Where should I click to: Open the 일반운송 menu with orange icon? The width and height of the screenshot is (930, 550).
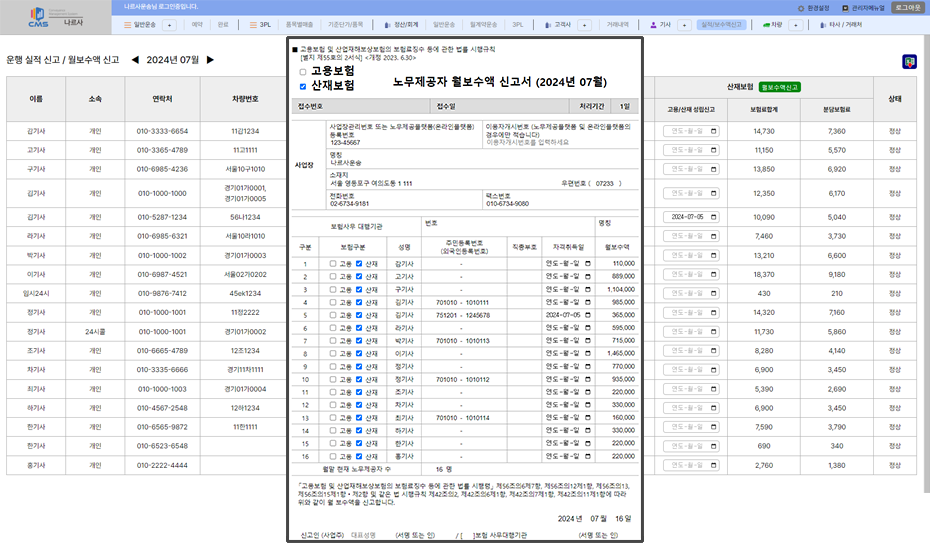pos(140,25)
